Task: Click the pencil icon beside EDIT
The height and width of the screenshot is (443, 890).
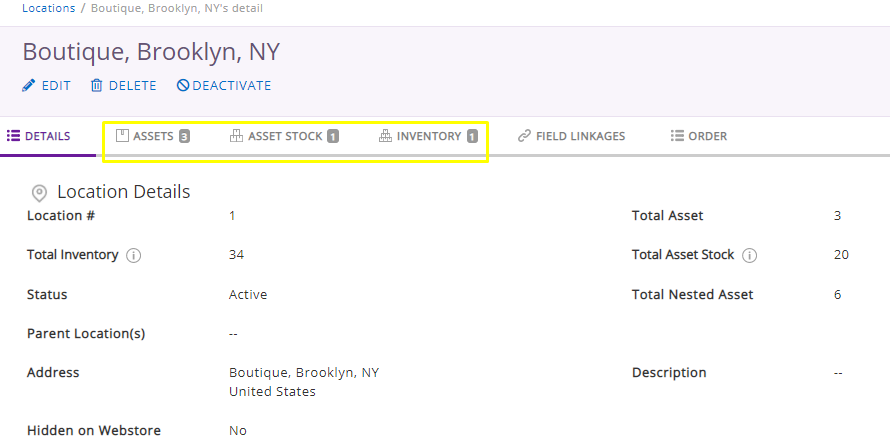Action: tap(28, 86)
